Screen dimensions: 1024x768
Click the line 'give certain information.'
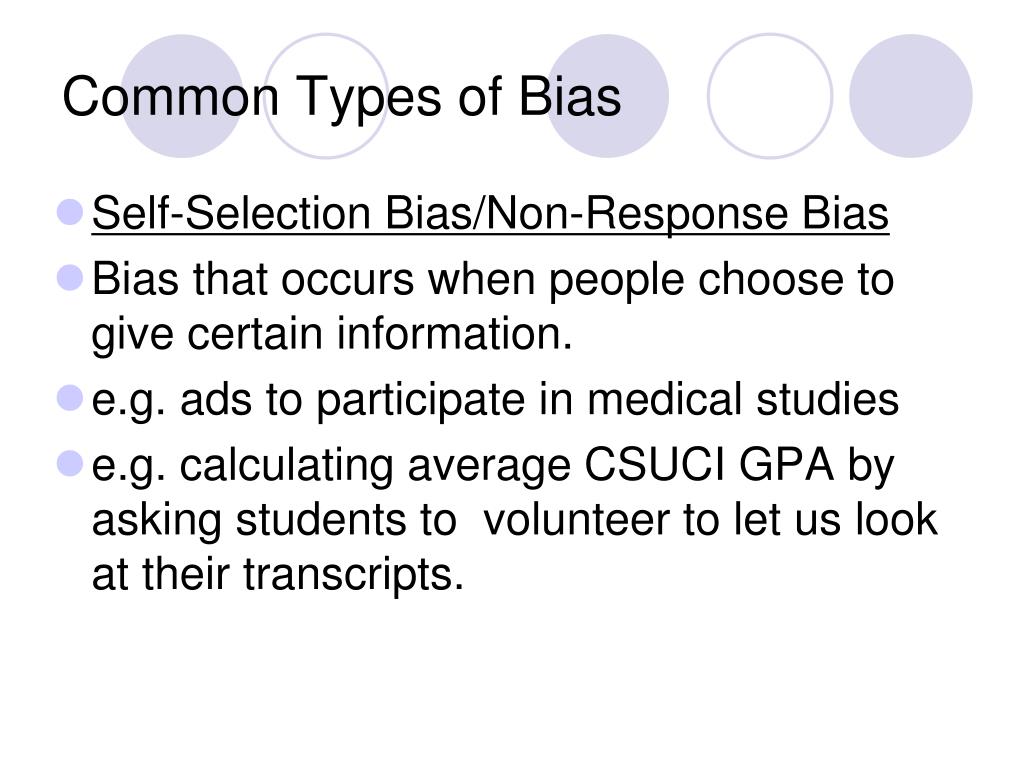coord(332,334)
